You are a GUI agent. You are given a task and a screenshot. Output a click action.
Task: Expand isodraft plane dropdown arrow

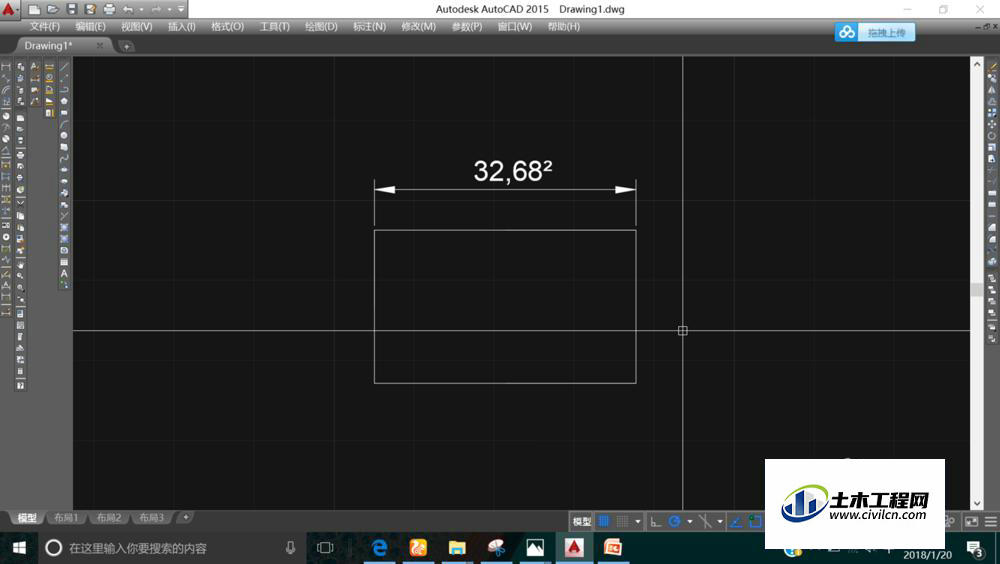(719, 521)
